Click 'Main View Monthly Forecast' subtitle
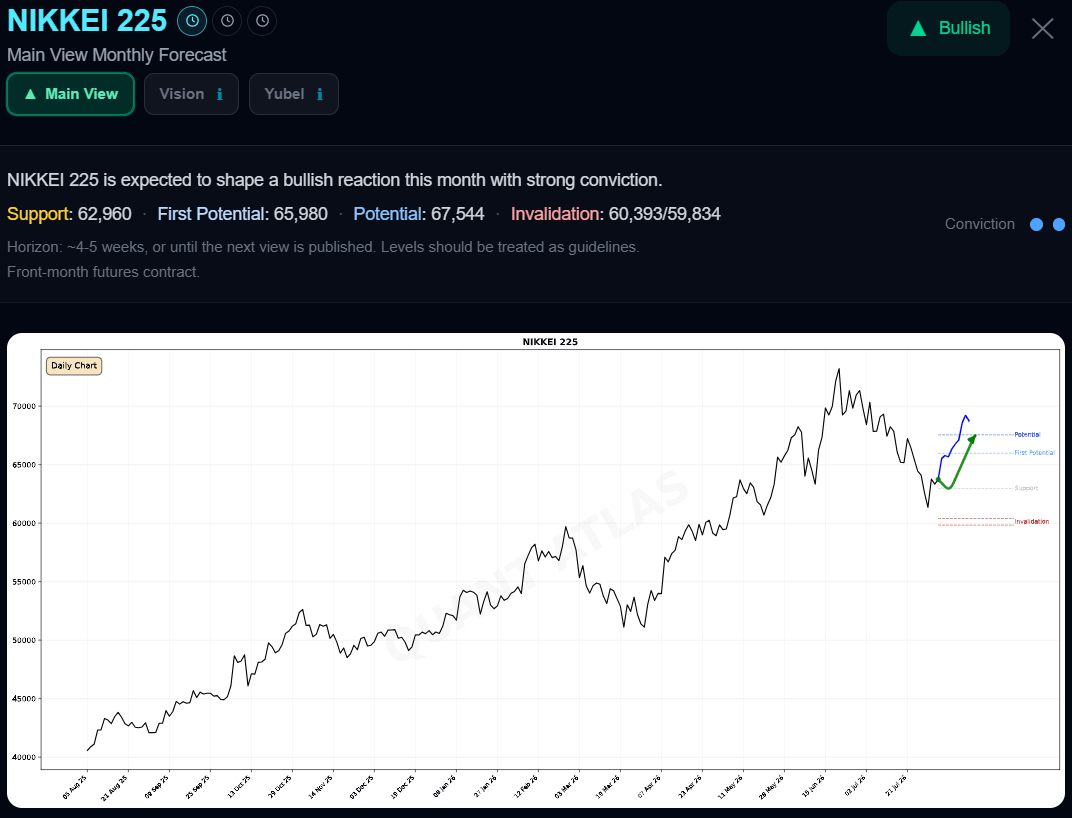This screenshot has height=818, width=1072. click(x=116, y=55)
